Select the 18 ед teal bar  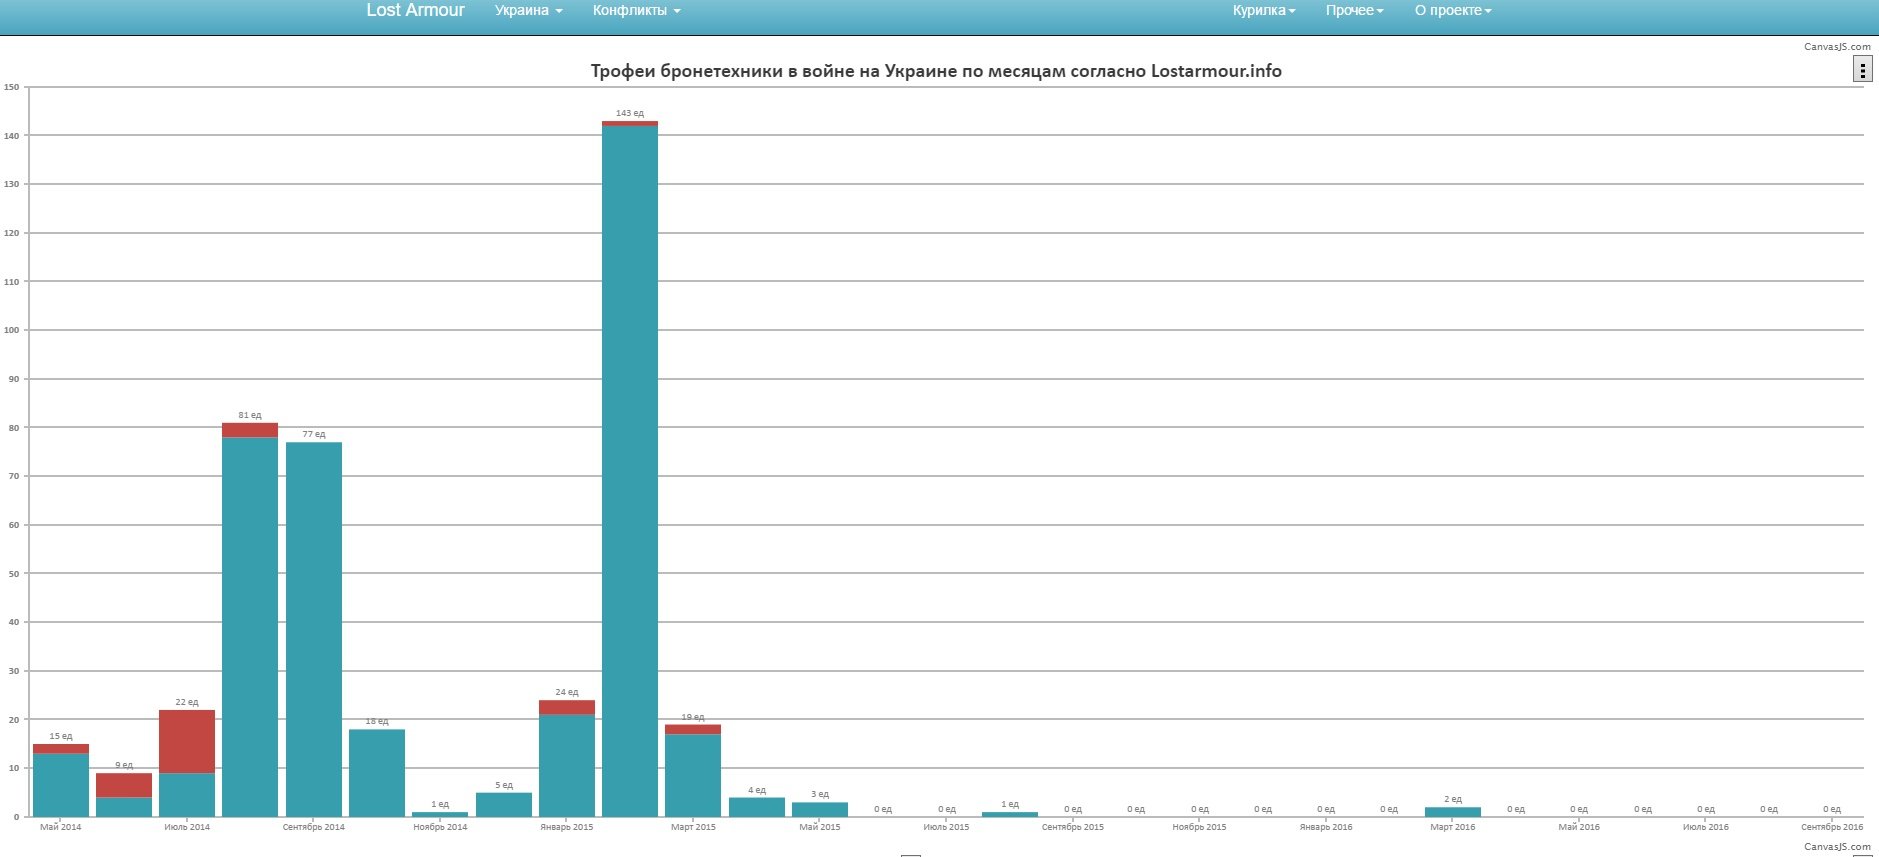click(377, 773)
